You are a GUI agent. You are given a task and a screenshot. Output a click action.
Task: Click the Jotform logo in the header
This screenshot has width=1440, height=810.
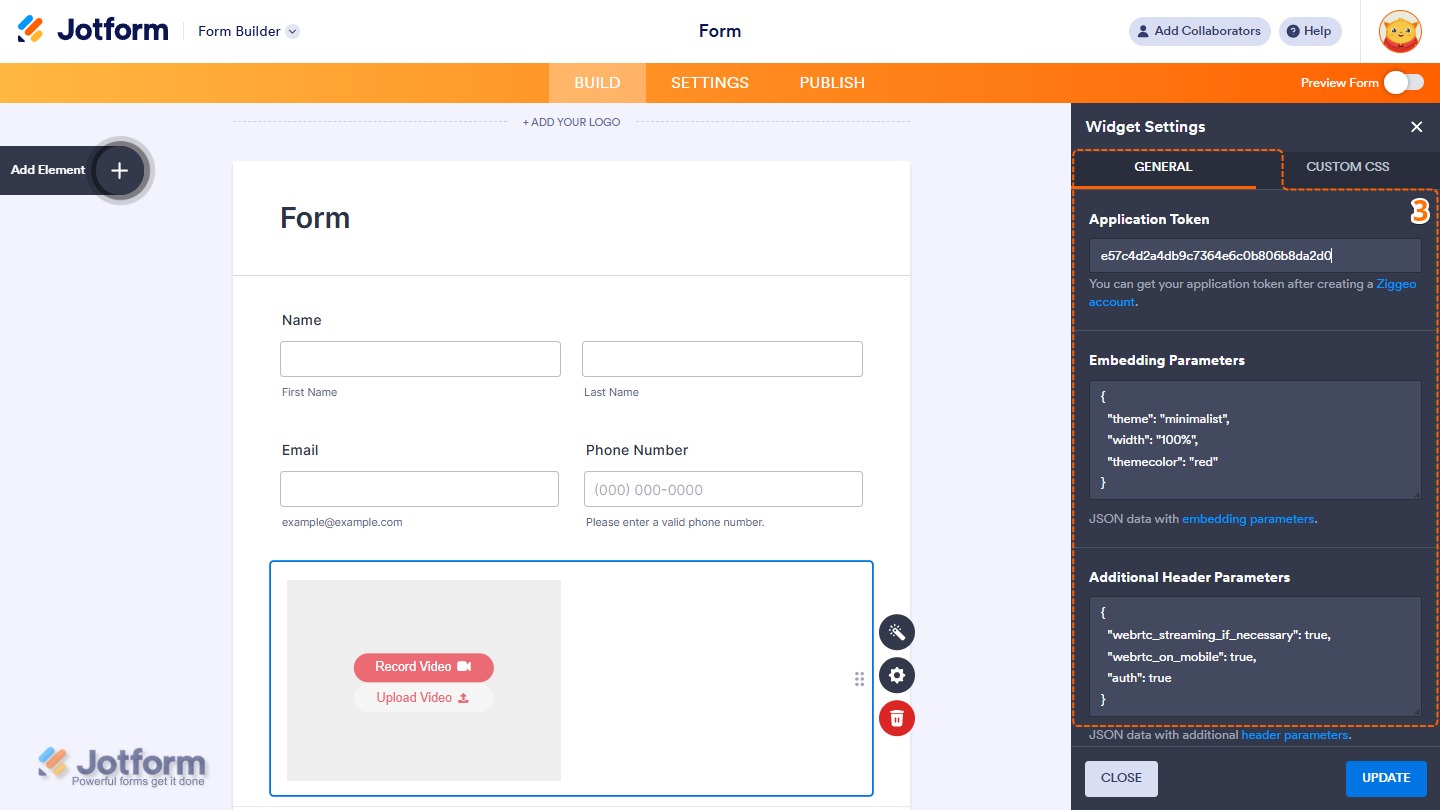click(x=93, y=29)
